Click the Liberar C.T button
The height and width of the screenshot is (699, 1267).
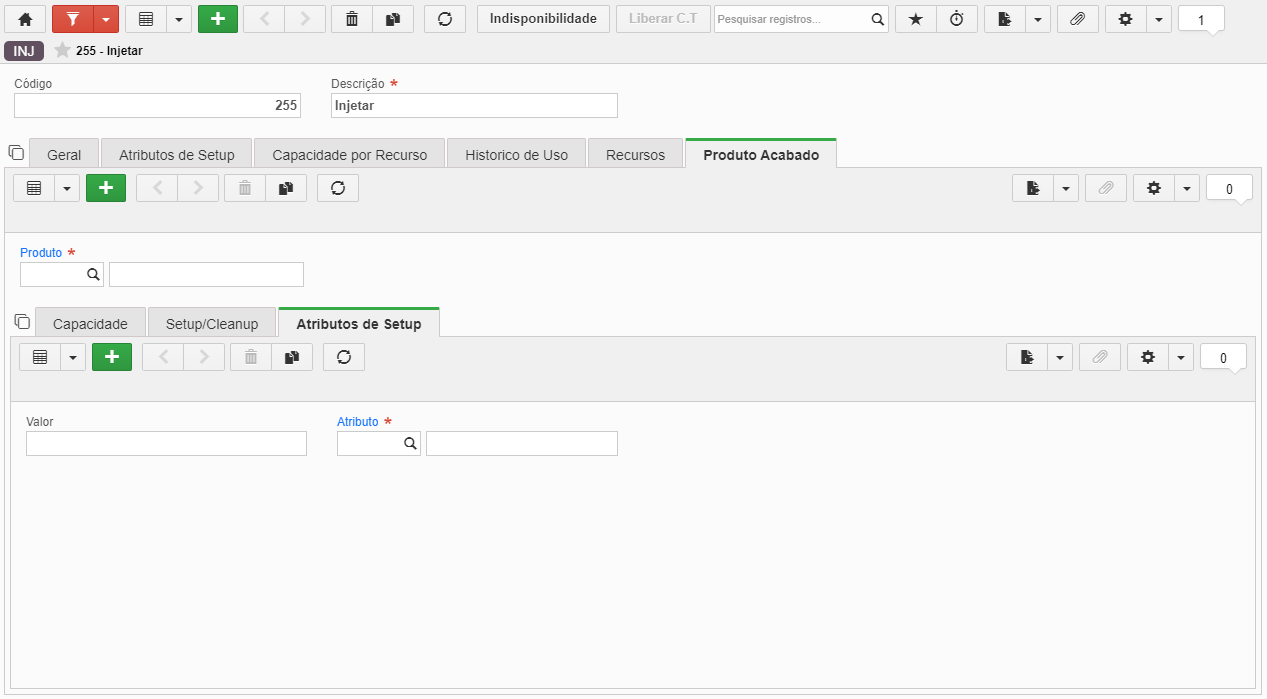(663, 19)
